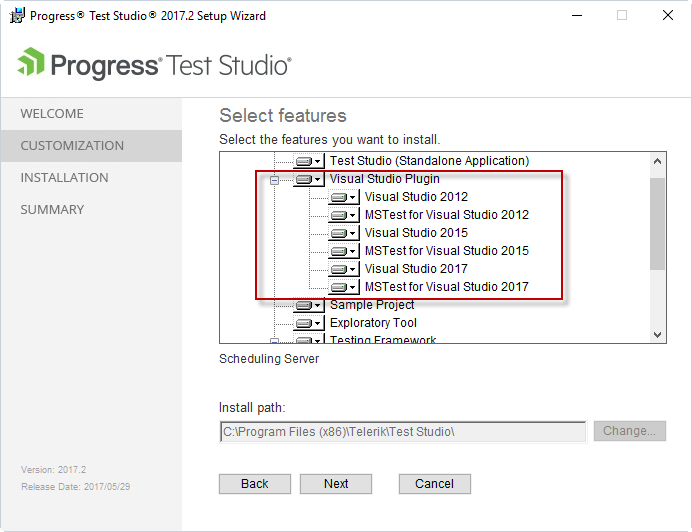Click the Next button
692x532 pixels.
(336, 484)
